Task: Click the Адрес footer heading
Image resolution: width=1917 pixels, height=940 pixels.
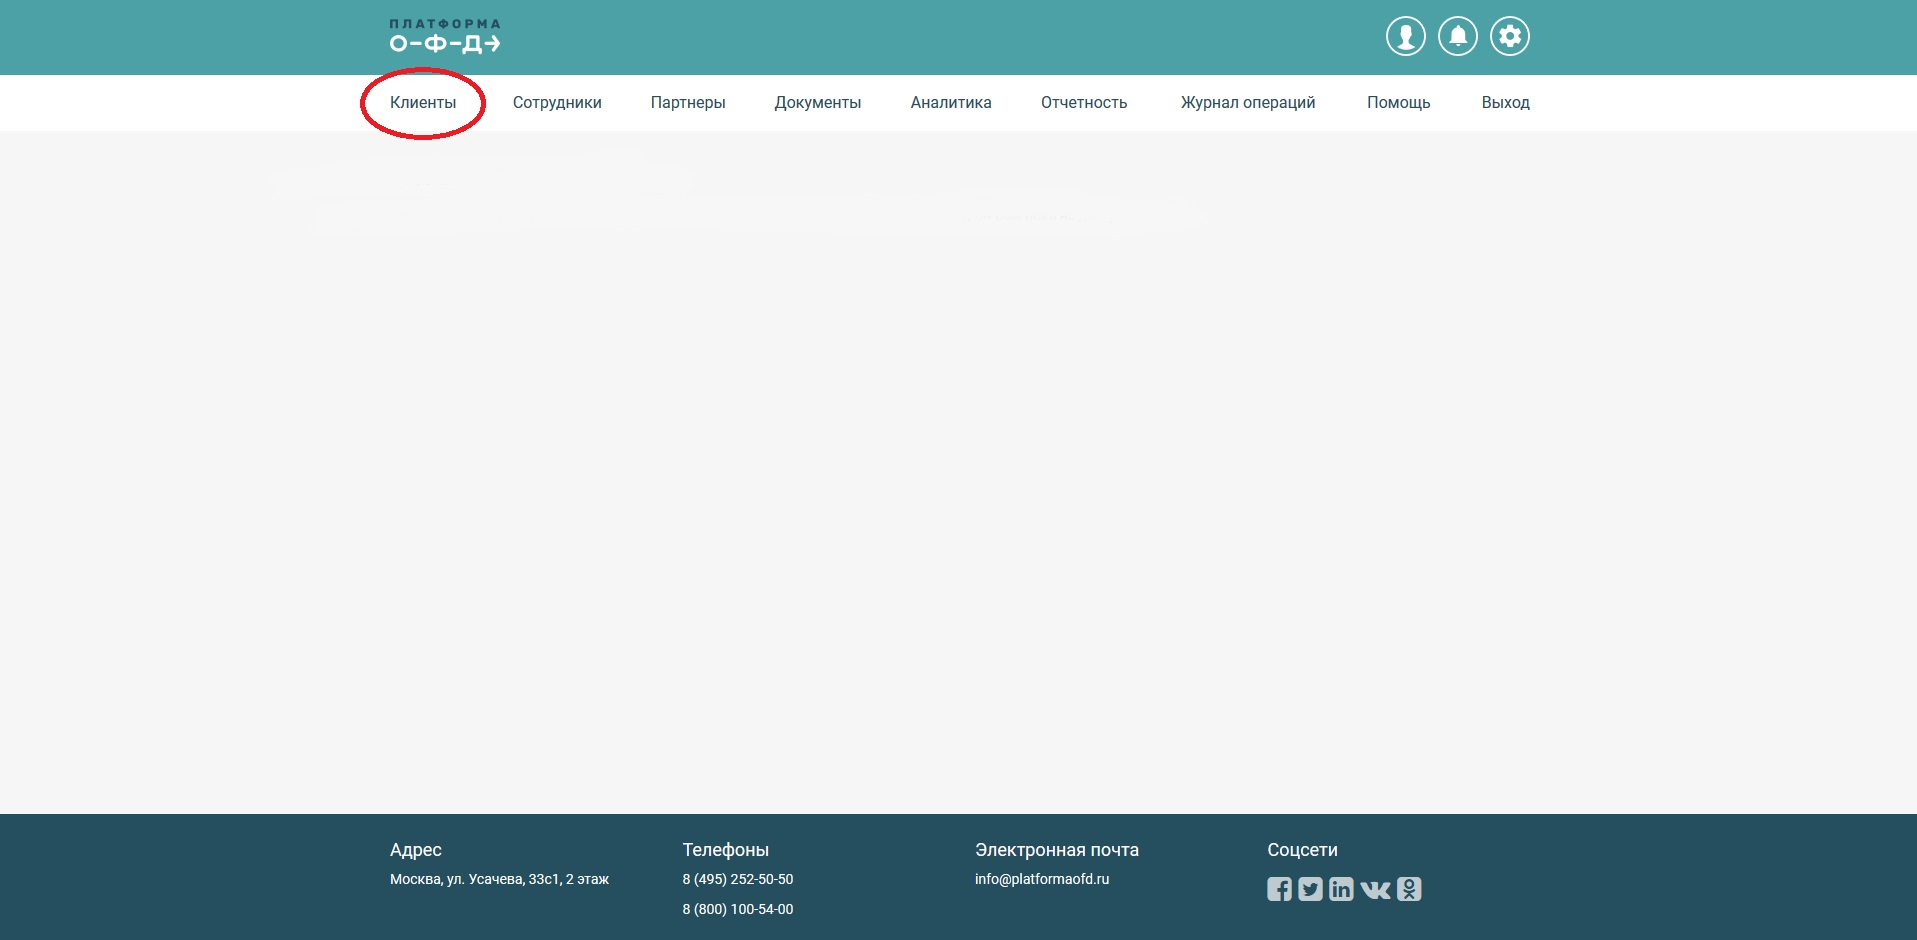Action: coord(416,850)
